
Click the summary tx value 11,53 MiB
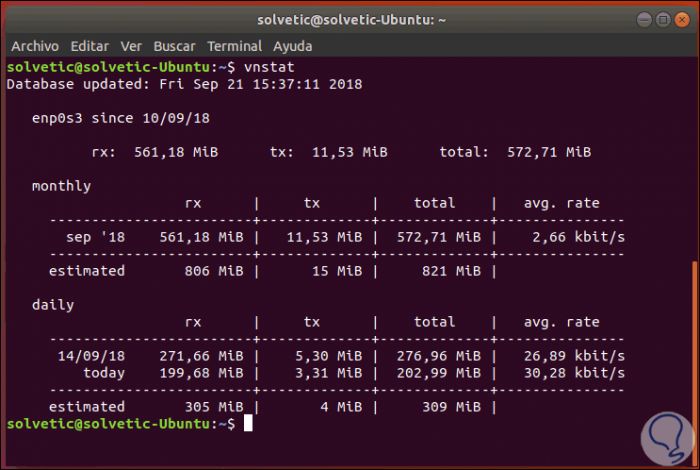coord(350,152)
